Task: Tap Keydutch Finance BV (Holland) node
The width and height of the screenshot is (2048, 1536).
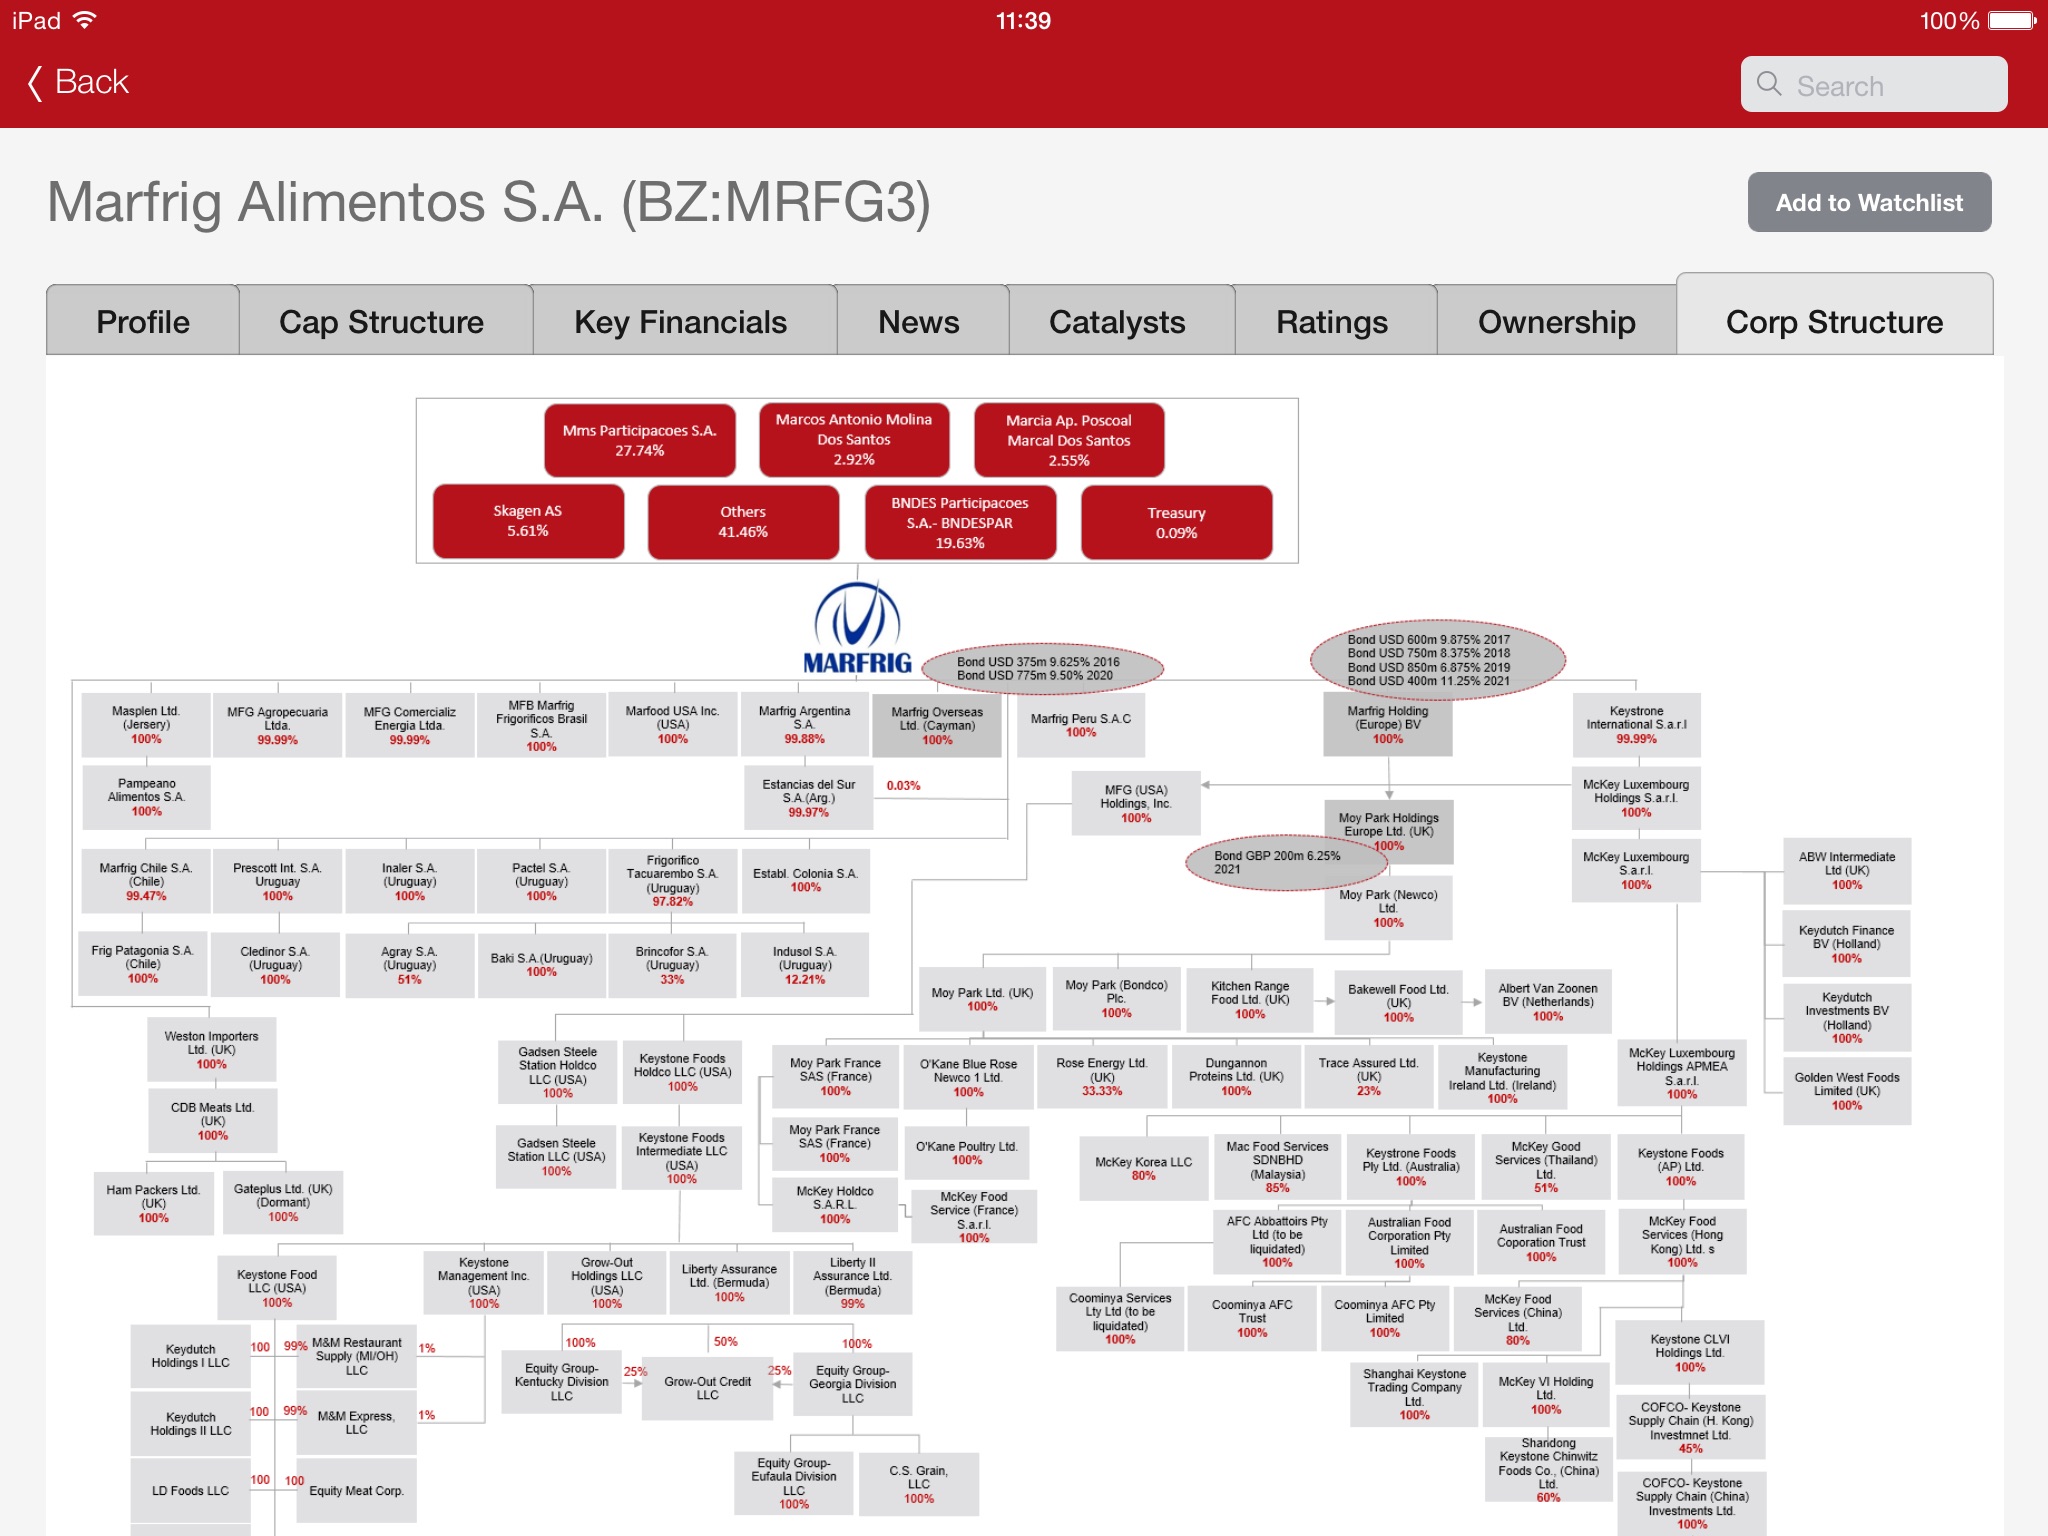Action: (x=1847, y=943)
